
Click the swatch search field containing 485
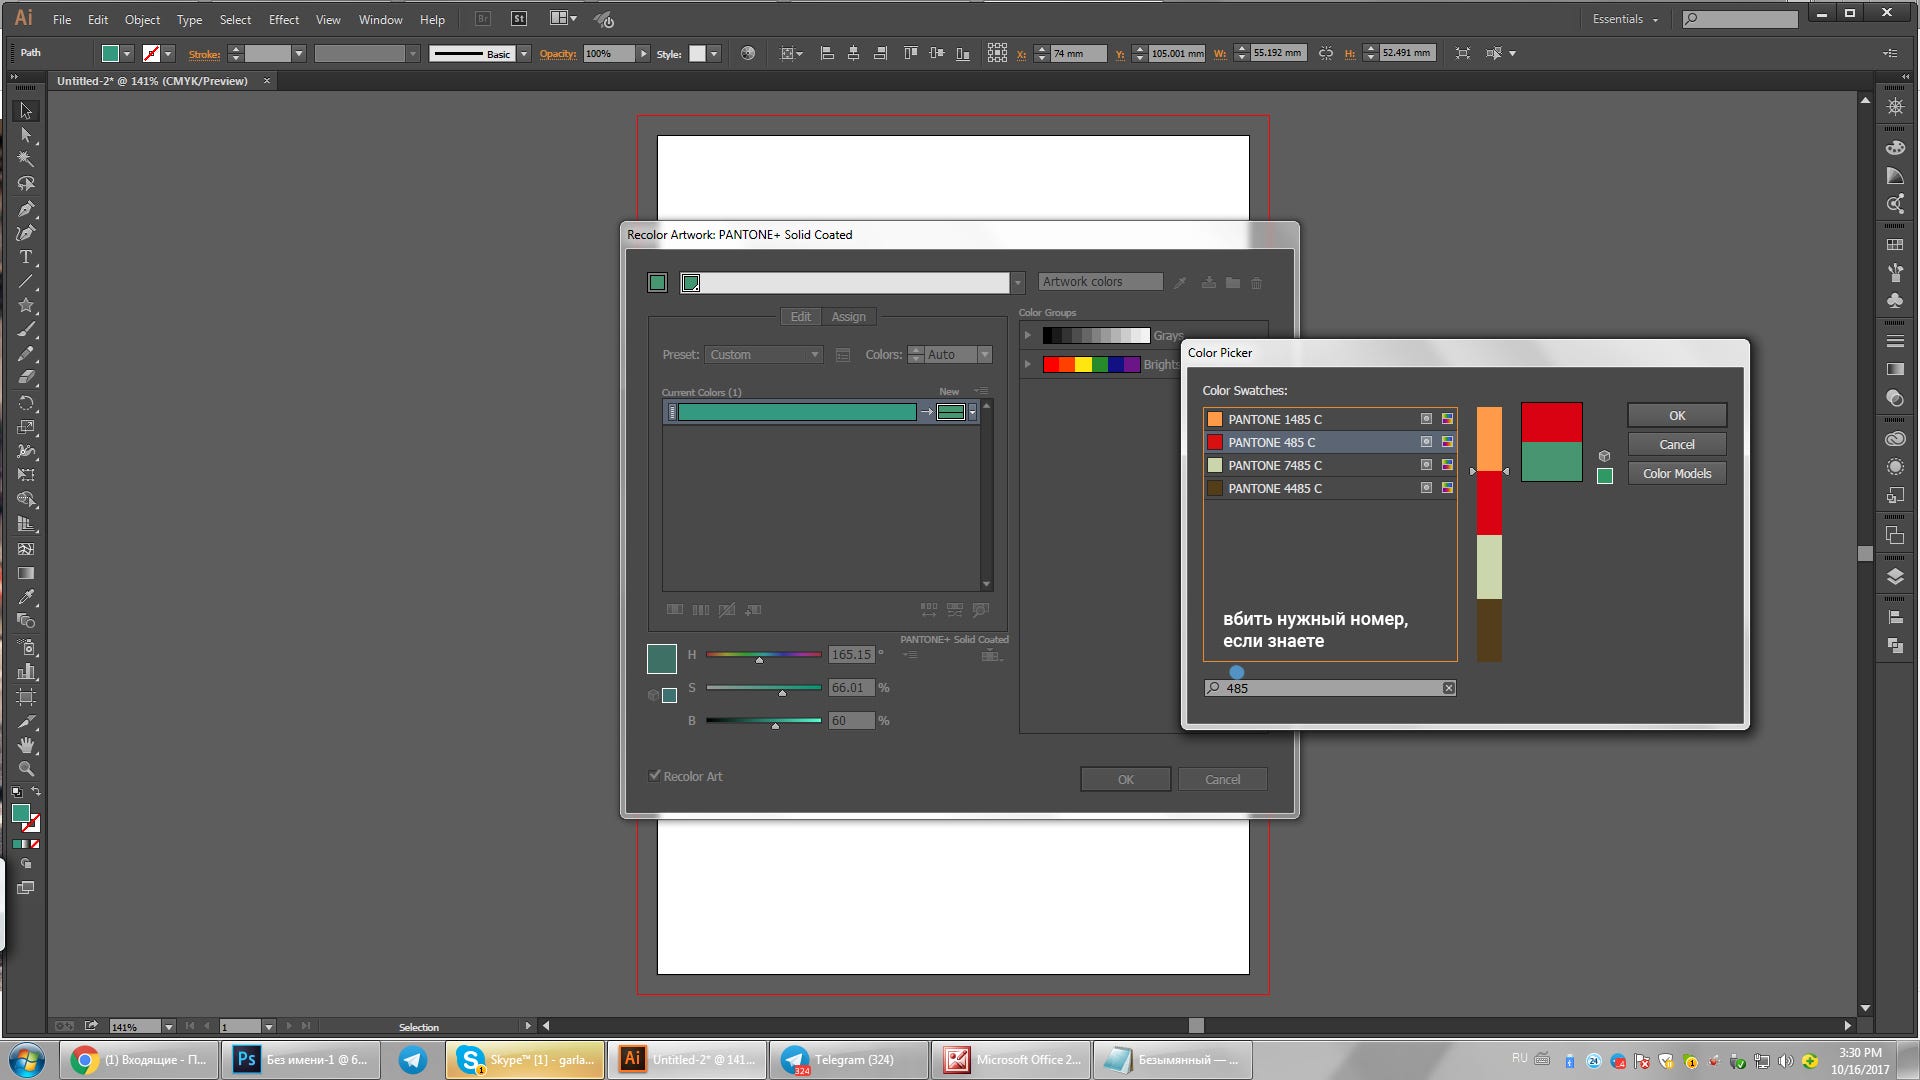[1330, 688]
